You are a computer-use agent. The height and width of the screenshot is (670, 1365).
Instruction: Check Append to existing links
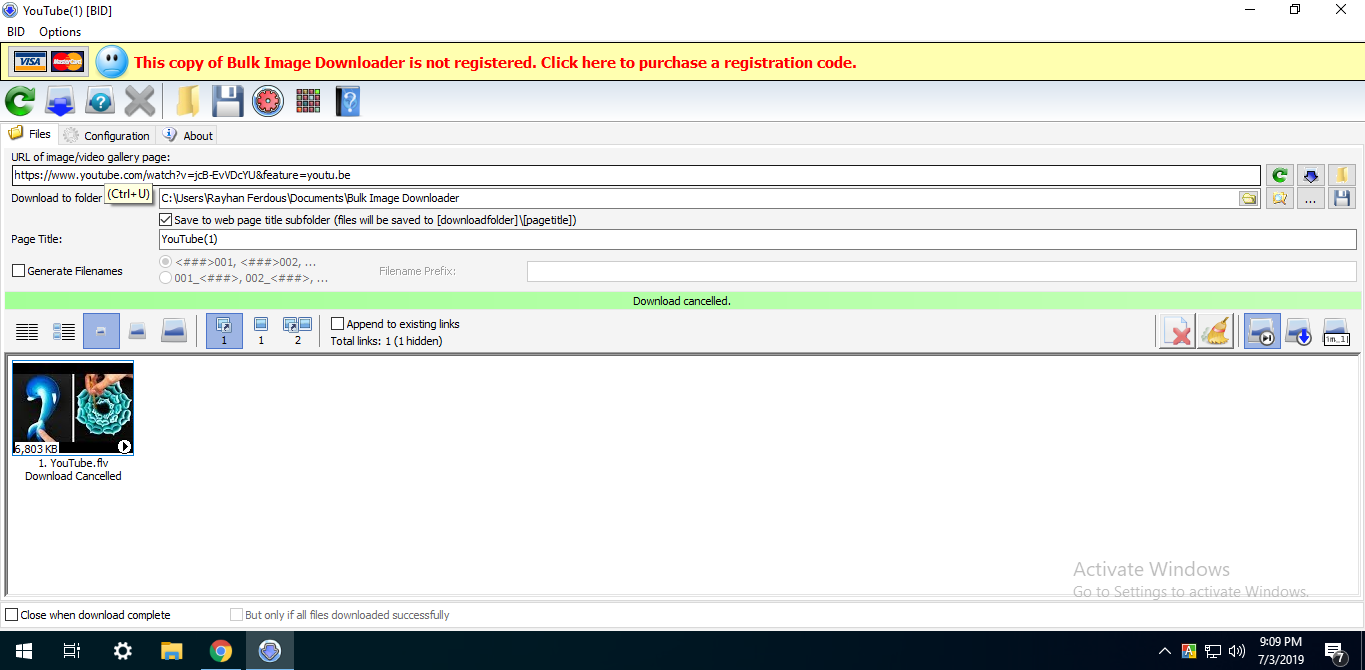coord(337,324)
